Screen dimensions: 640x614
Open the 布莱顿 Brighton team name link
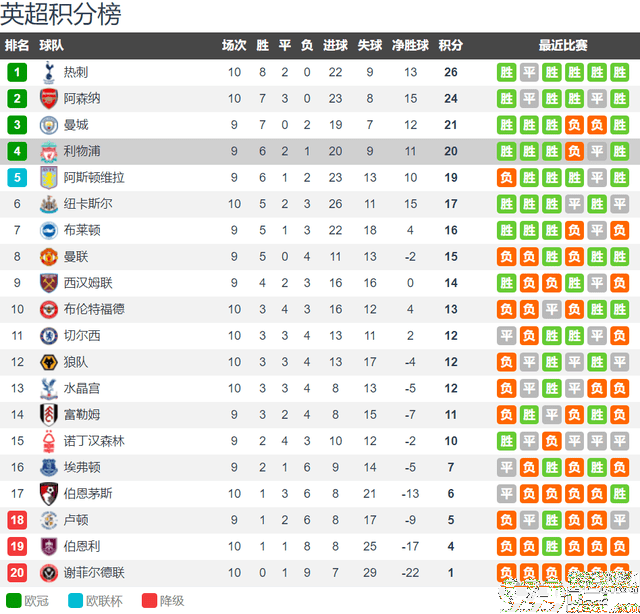(x=82, y=230)
